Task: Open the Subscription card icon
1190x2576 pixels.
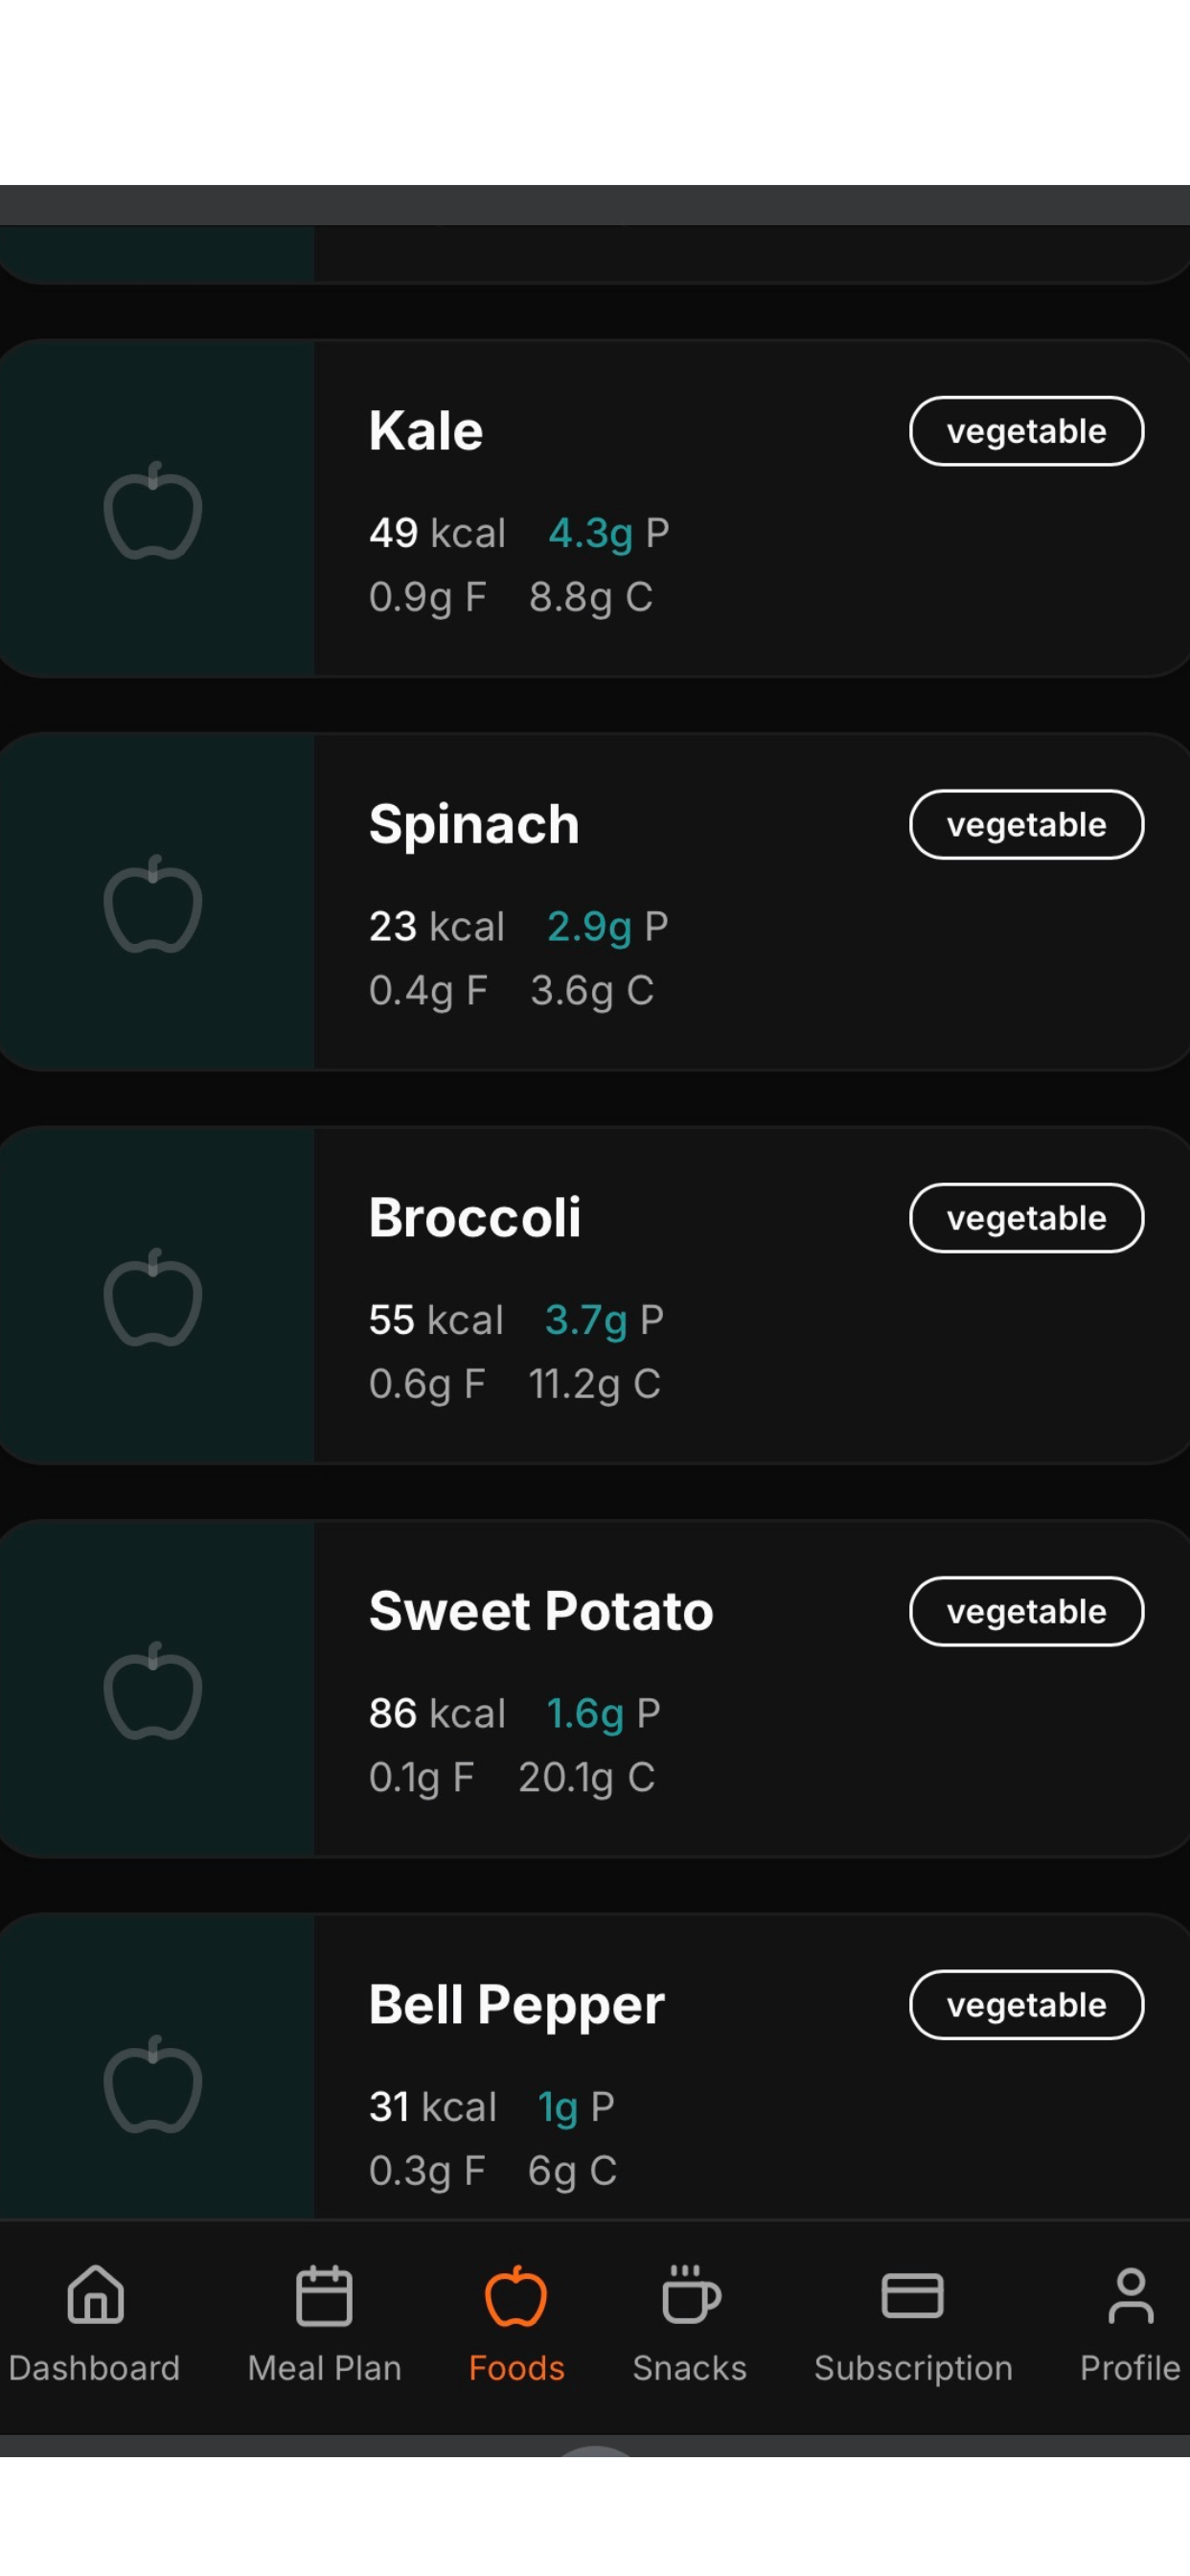Action: click(x=912, y=2294)
